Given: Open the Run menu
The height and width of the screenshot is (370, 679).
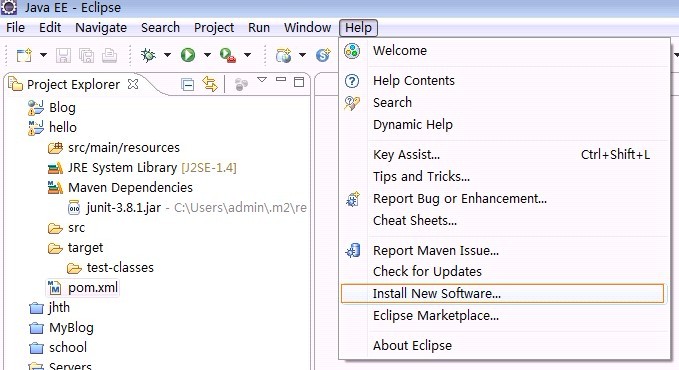Looking at the screenshot, I should 259,27.
